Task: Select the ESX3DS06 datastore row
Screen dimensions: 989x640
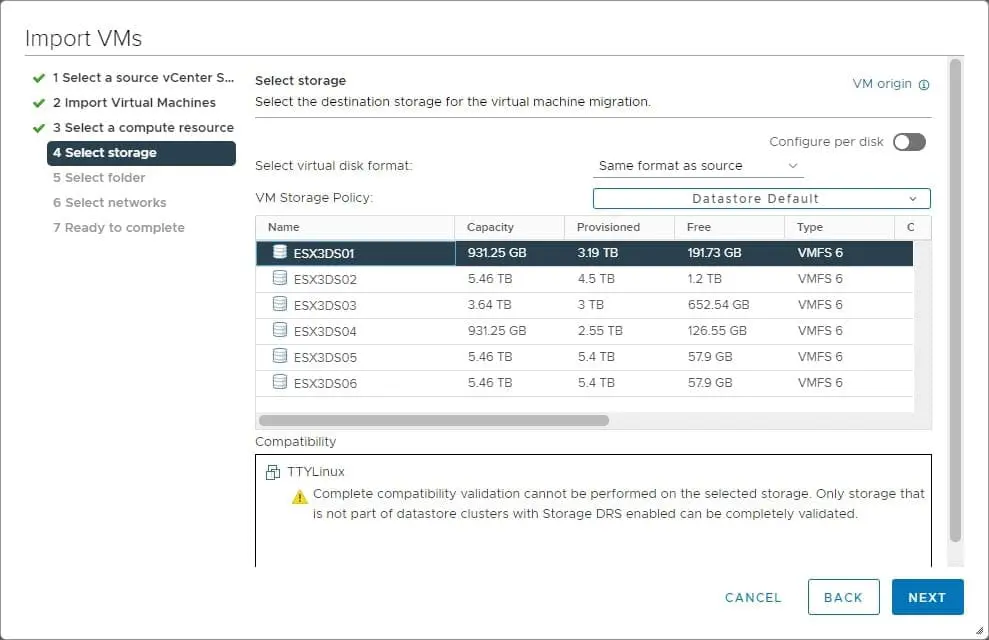Action: [x=584, y=383]
